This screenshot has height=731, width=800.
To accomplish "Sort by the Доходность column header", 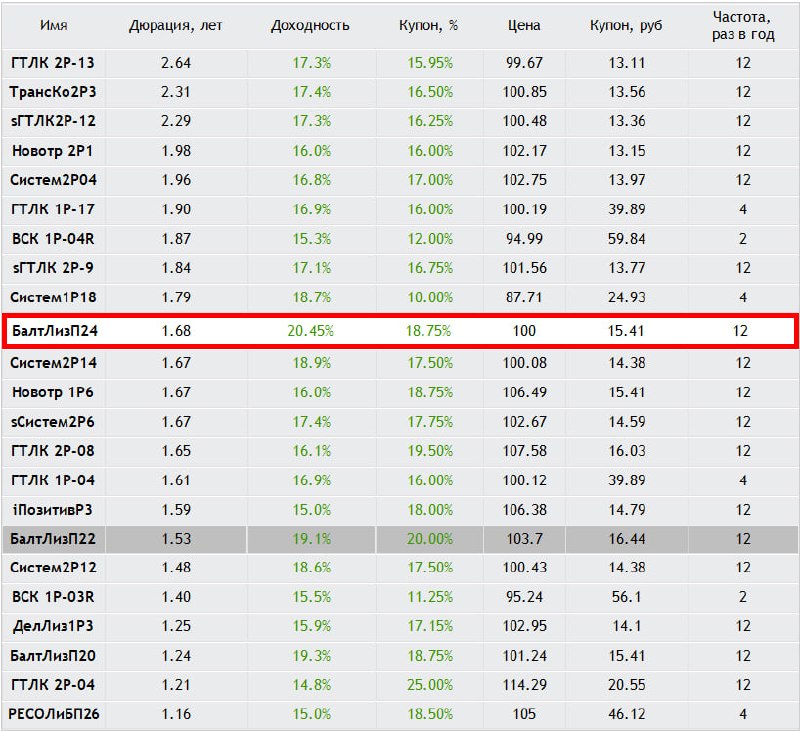I will [x=310, y=26].
